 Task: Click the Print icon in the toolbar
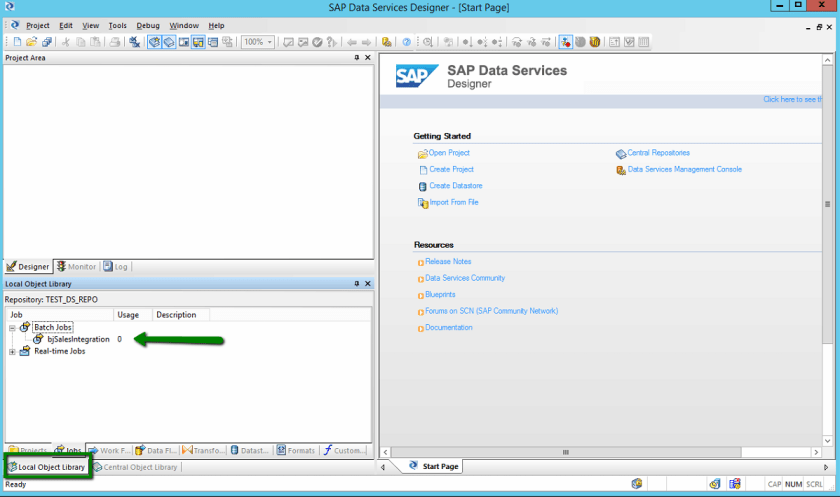[x=115, y=42]
